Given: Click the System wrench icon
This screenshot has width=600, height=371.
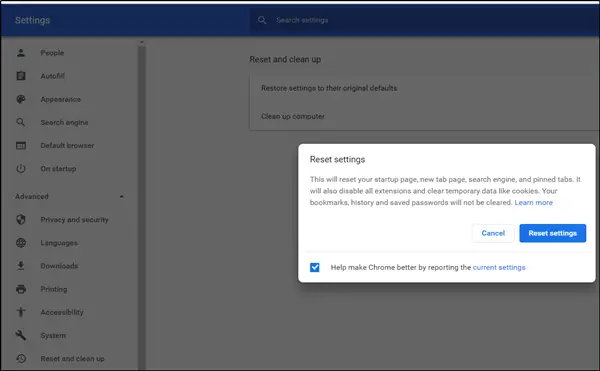Looking at the screenshot, I should pyautogui.click(x=21, y=335).
